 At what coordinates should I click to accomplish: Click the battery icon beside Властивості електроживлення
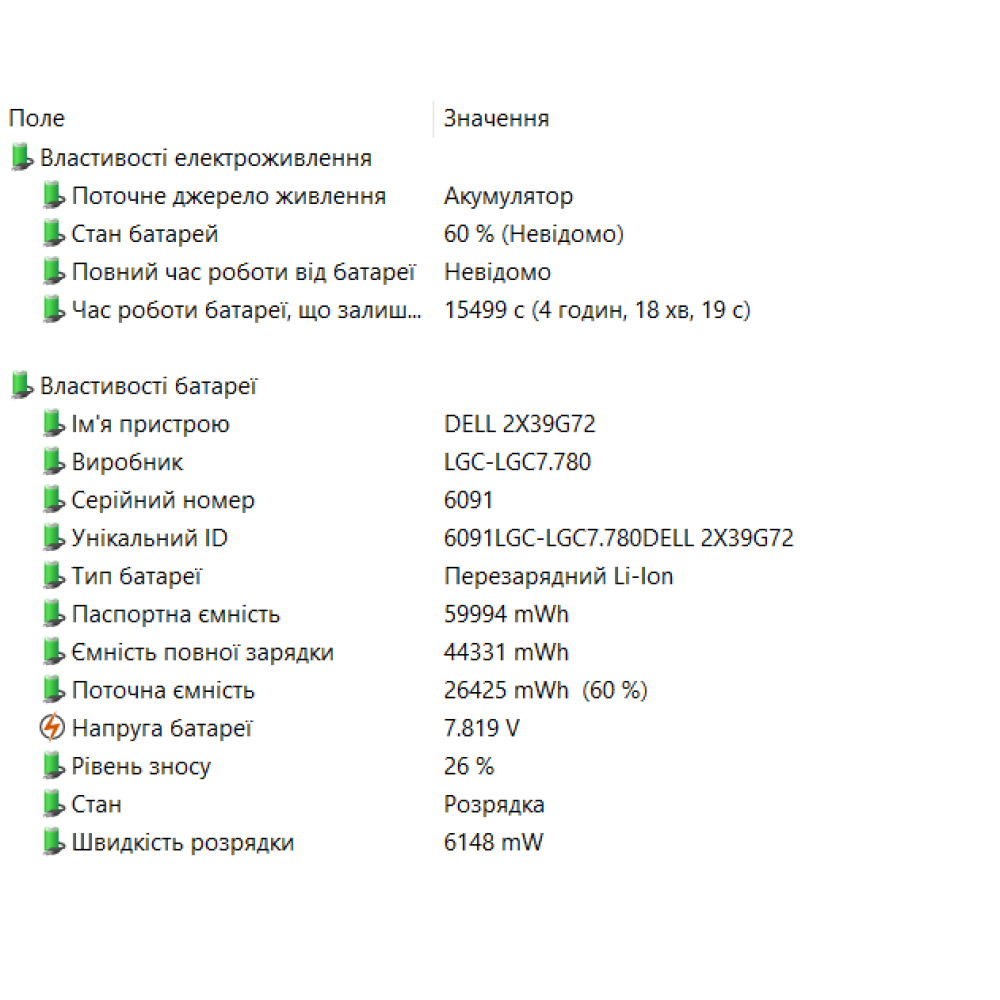22,158
